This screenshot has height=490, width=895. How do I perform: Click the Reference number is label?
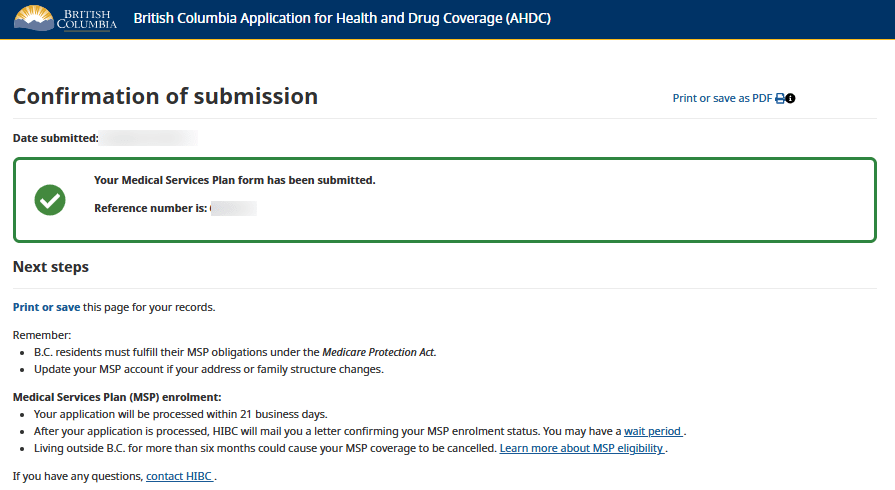coord(151,208)
